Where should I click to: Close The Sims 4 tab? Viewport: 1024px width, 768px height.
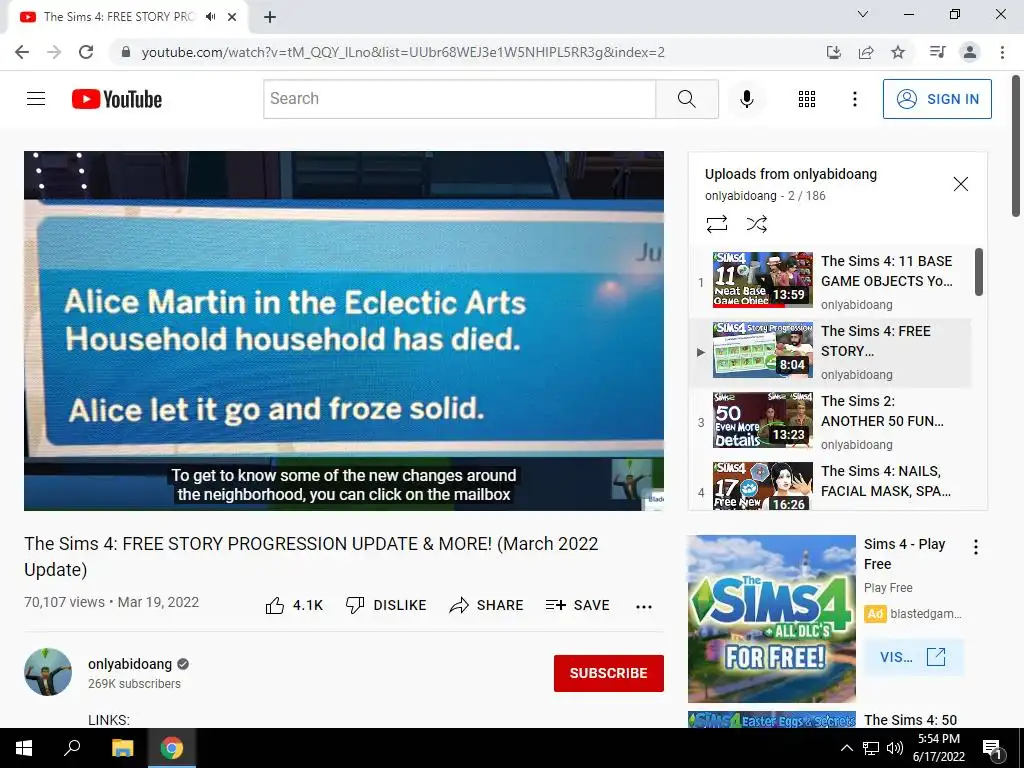[232, 17]
